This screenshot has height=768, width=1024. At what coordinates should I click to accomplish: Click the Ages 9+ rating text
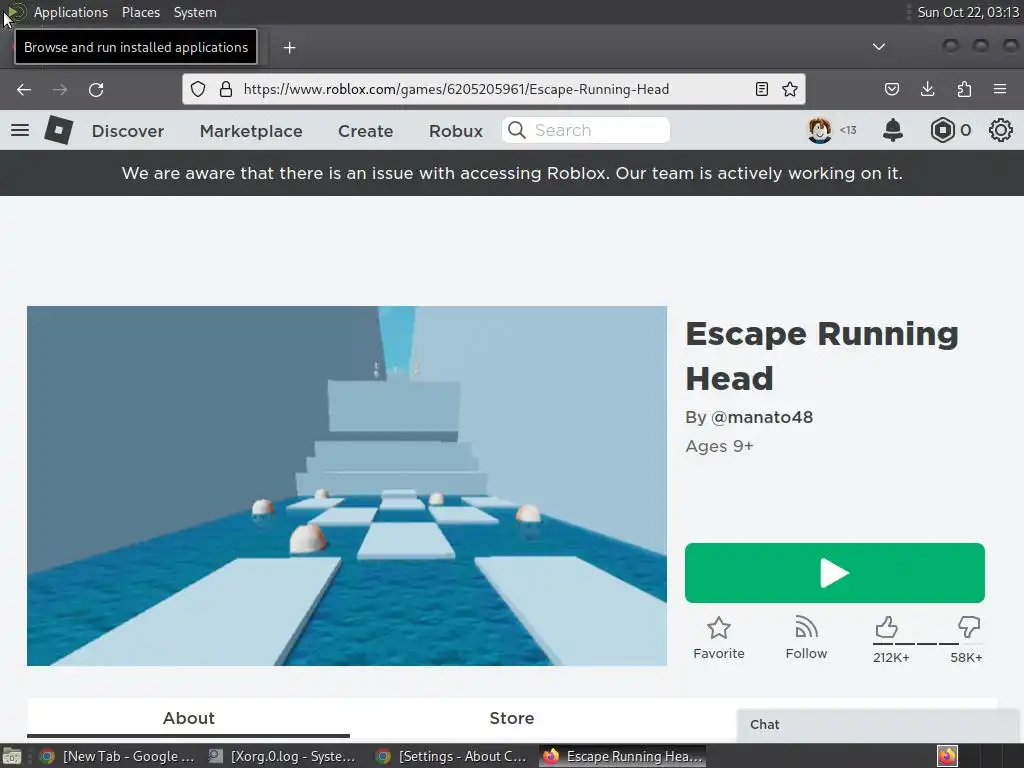tap(719, 446)
